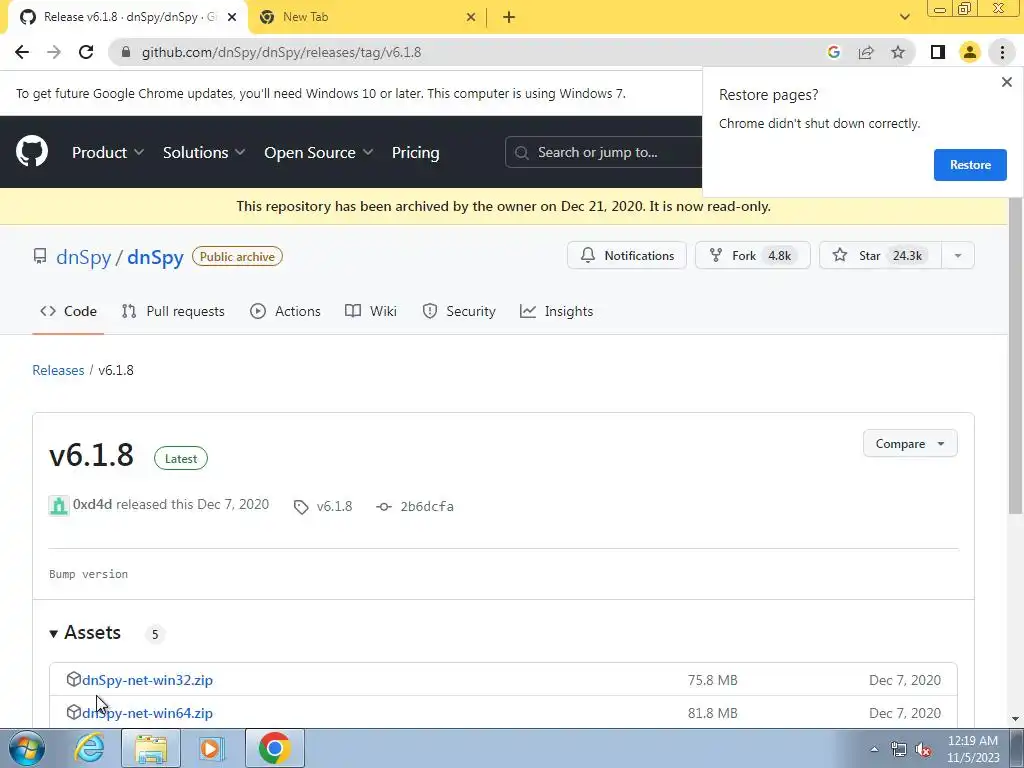Bookmark this page with the star icon
1024x768 pixels.
[898, 52]
